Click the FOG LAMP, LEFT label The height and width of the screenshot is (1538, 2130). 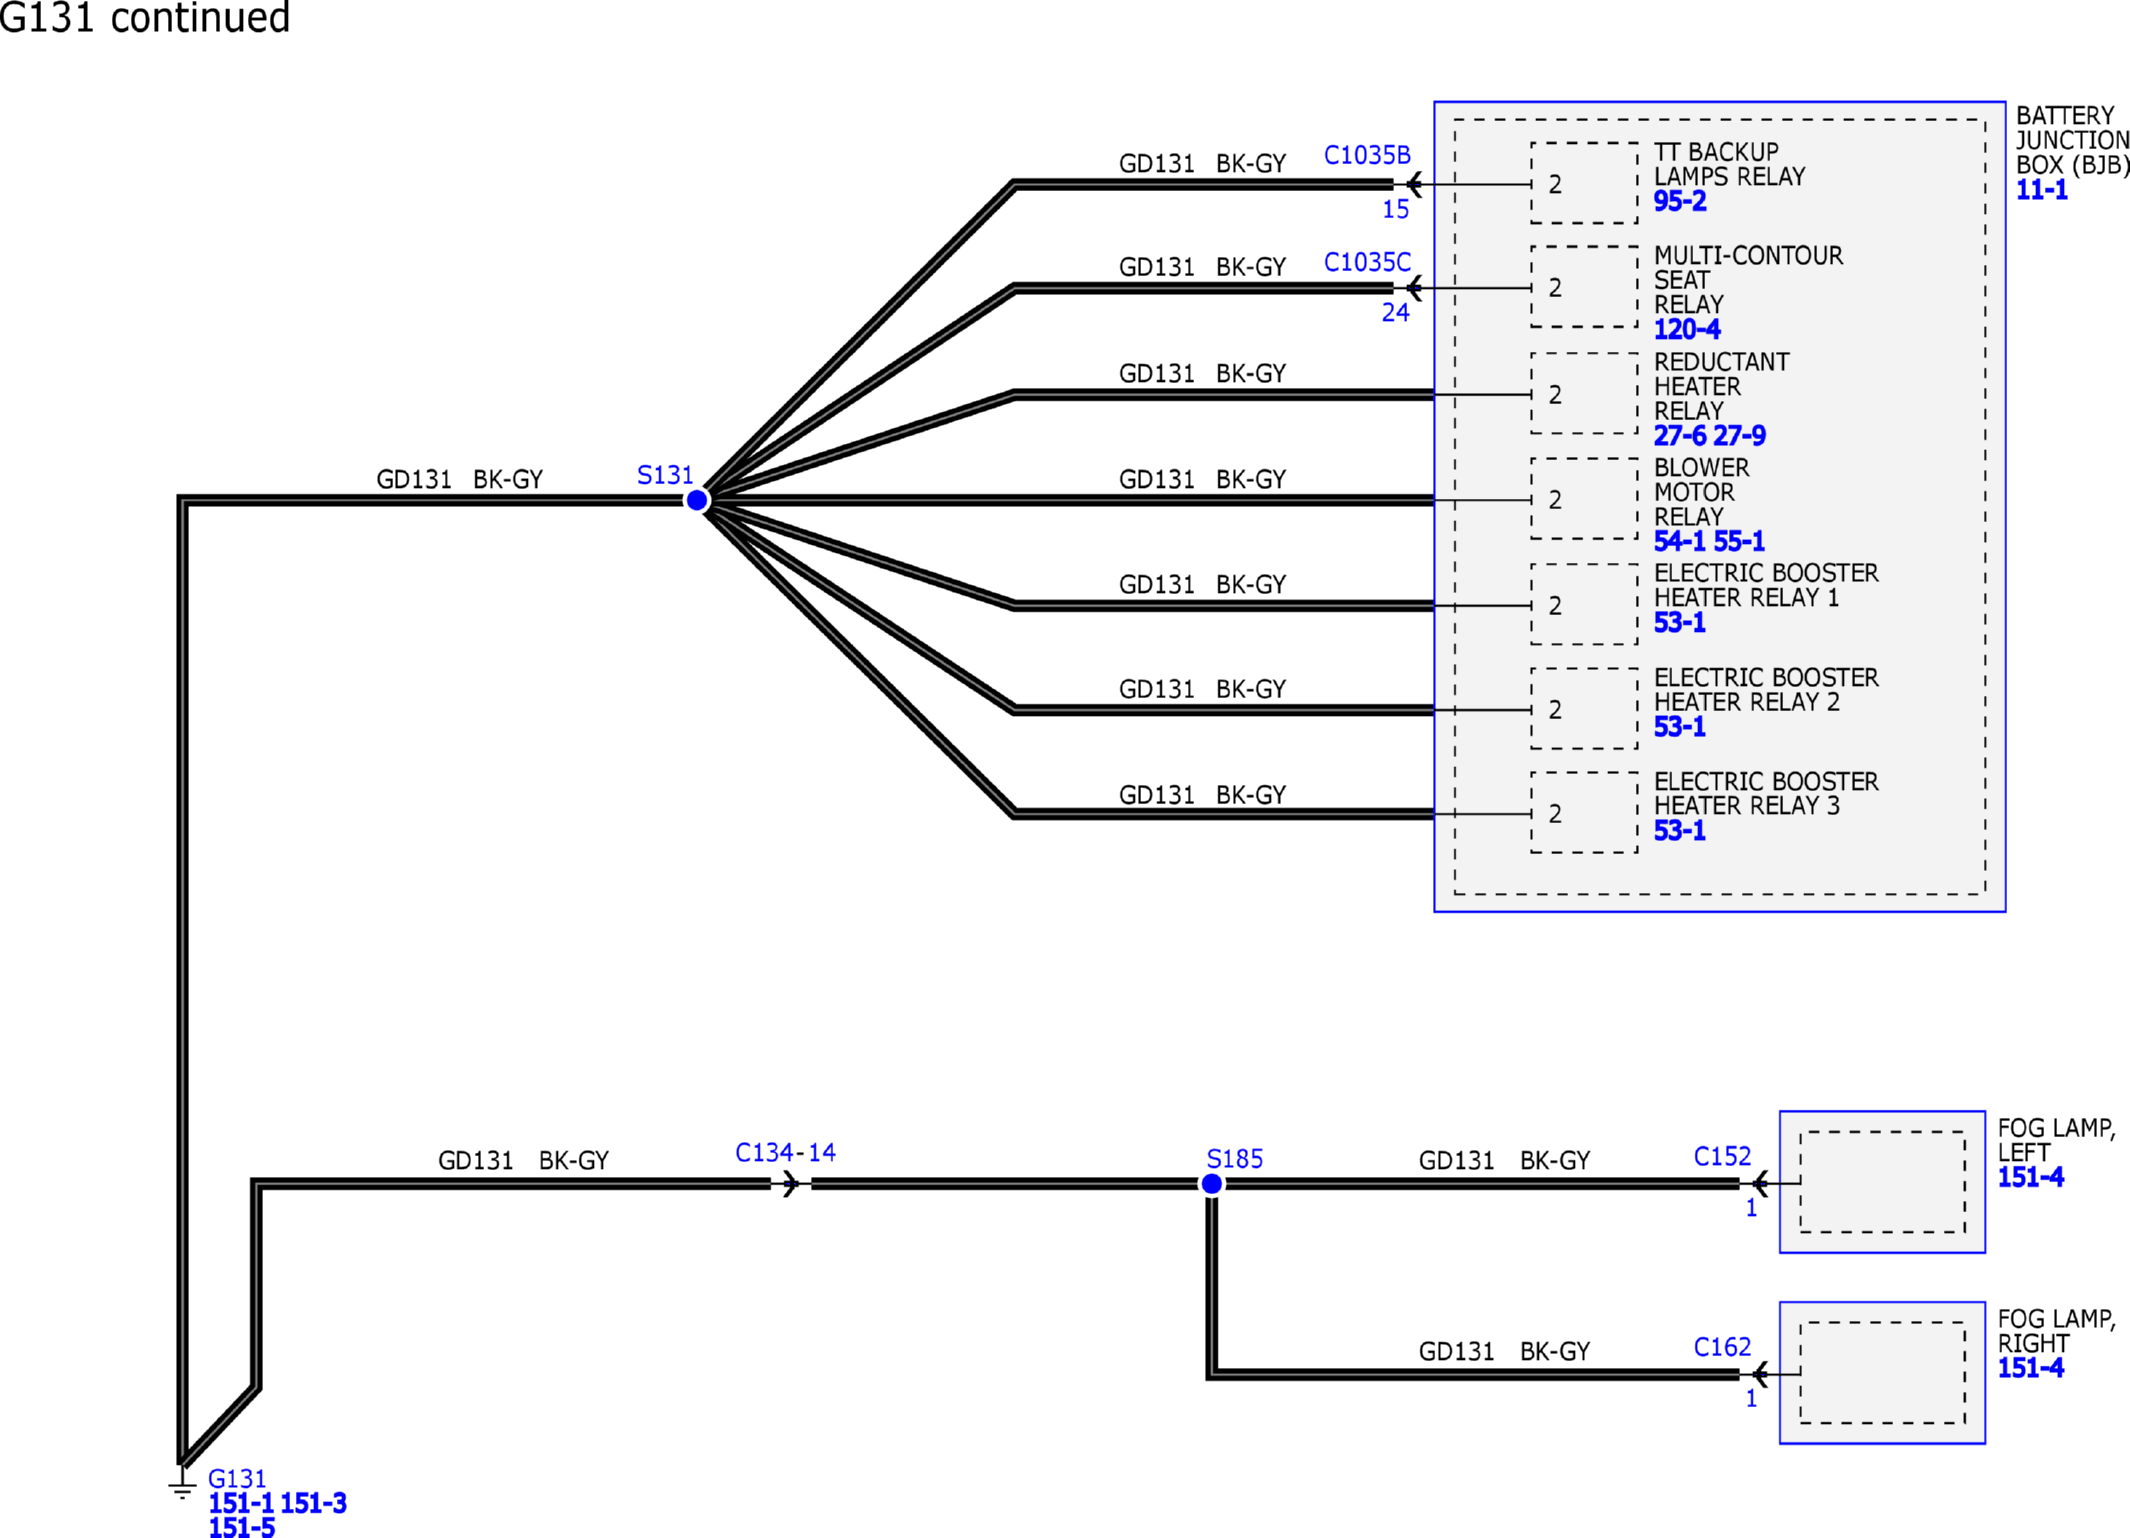coord(2056,1140)
